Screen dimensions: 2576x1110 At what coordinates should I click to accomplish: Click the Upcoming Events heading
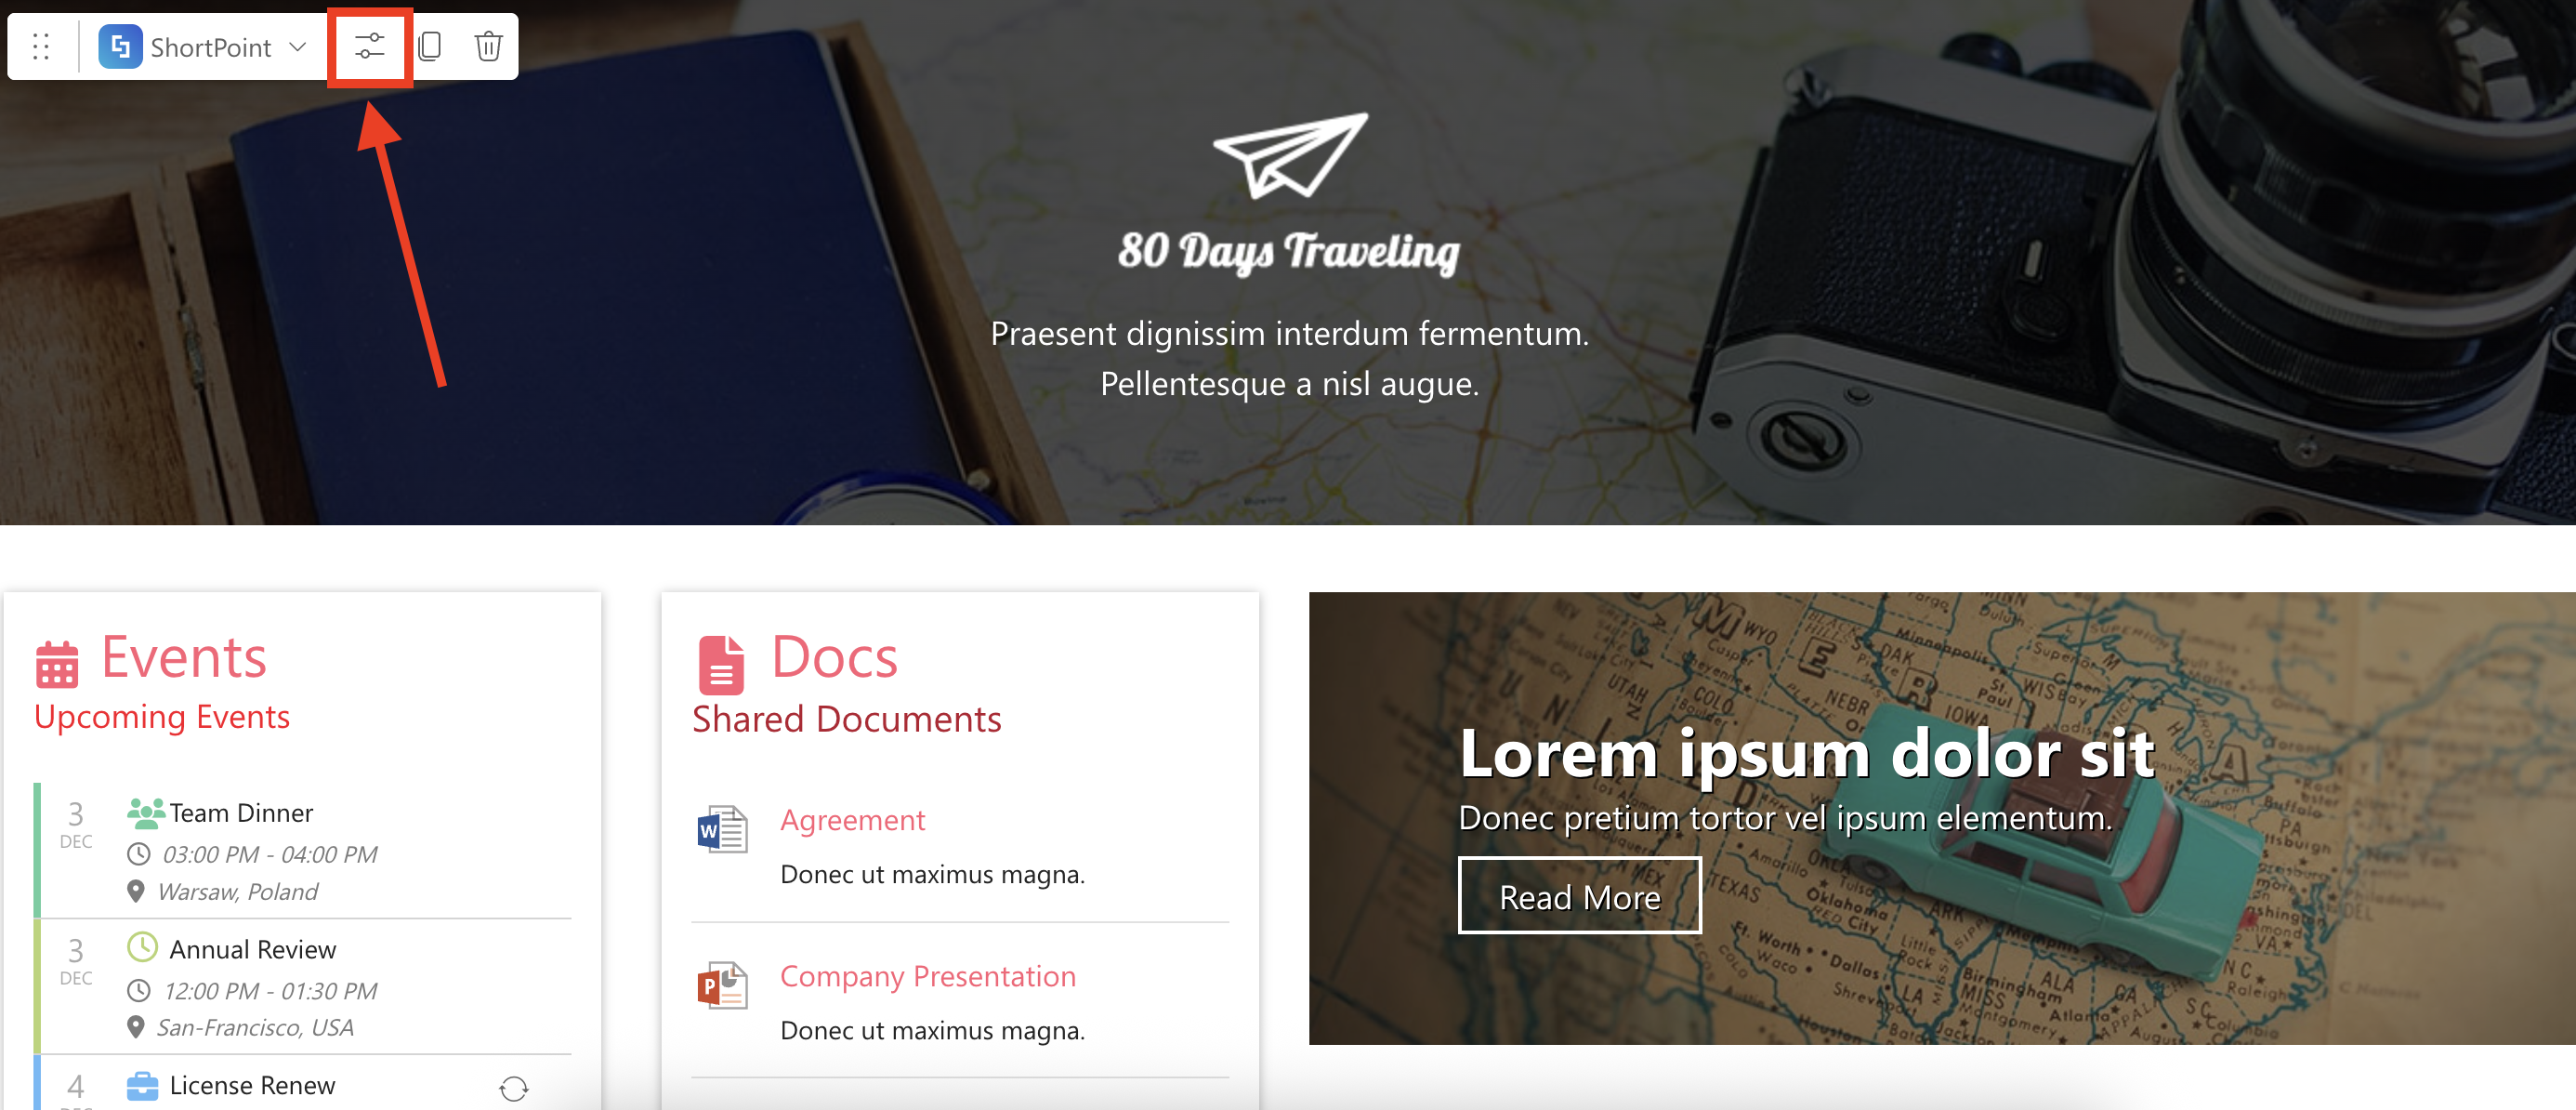coord(162,717)
